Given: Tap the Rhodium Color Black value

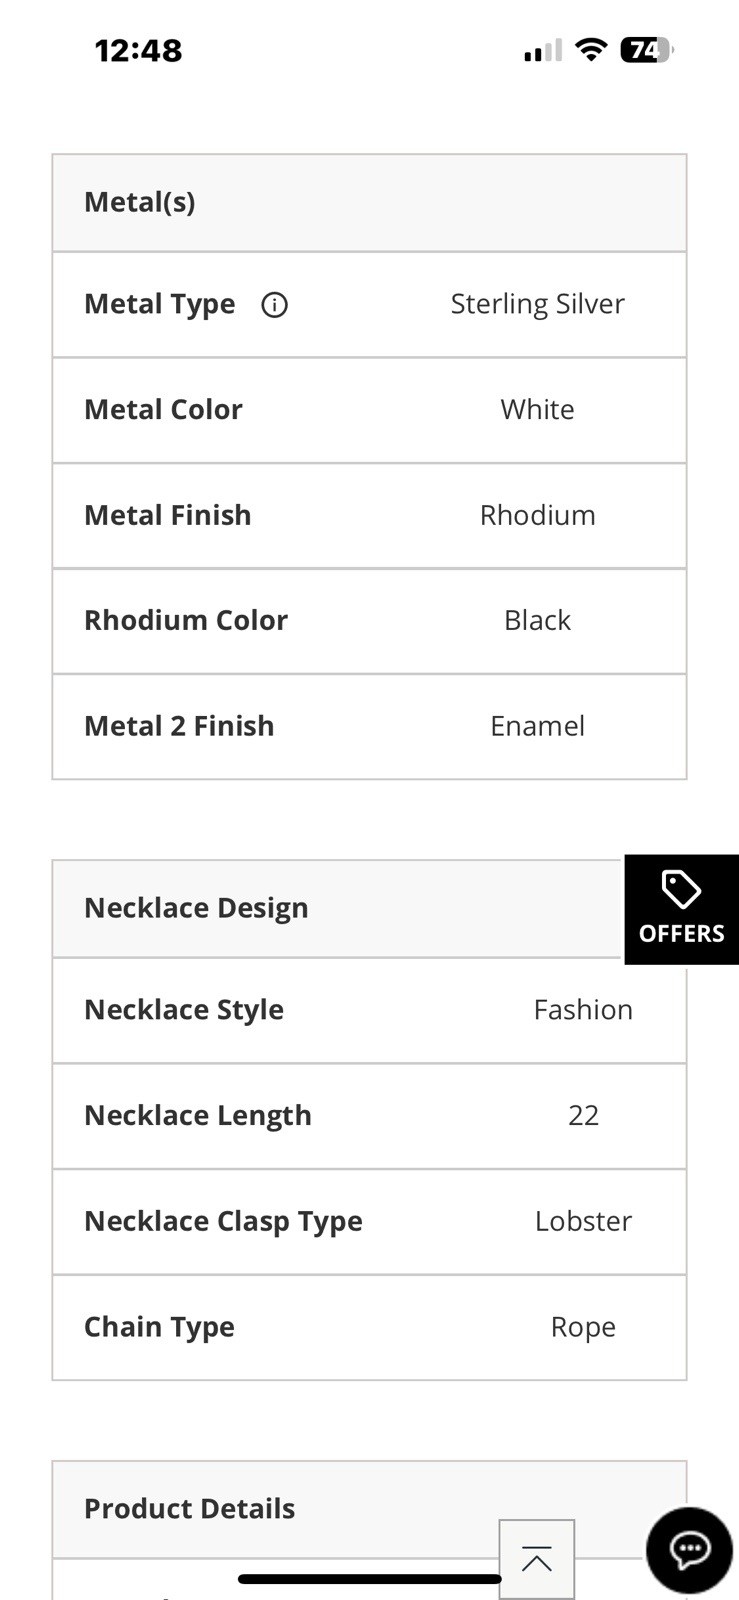Looking at the screenshot, I should click(537, 620).
